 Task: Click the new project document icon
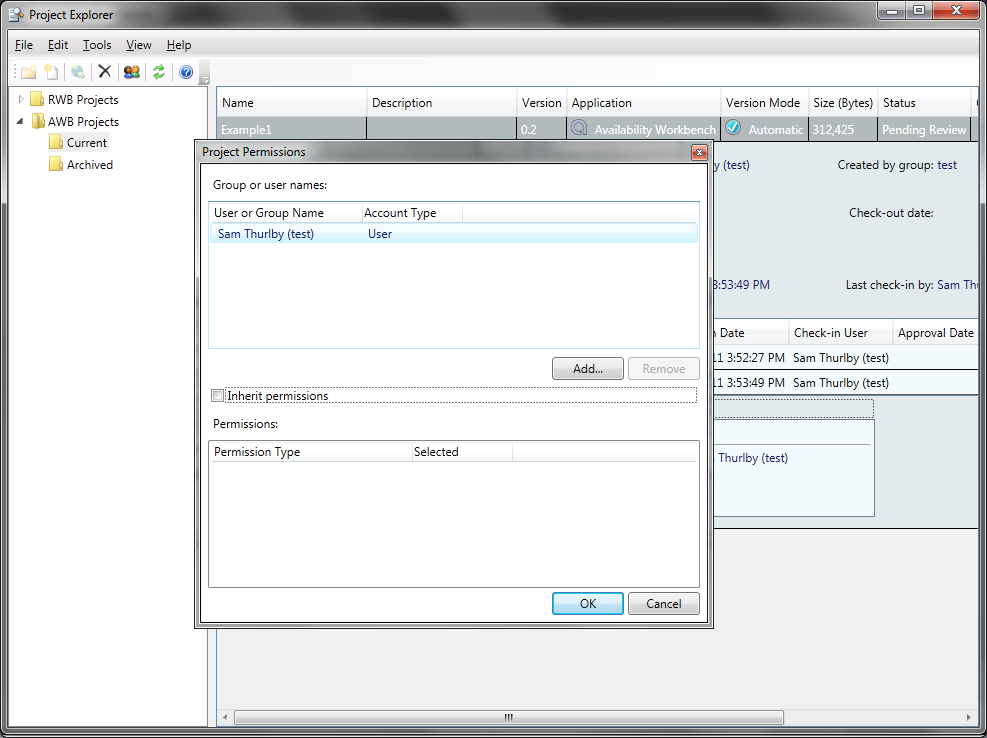pos(51,72)
